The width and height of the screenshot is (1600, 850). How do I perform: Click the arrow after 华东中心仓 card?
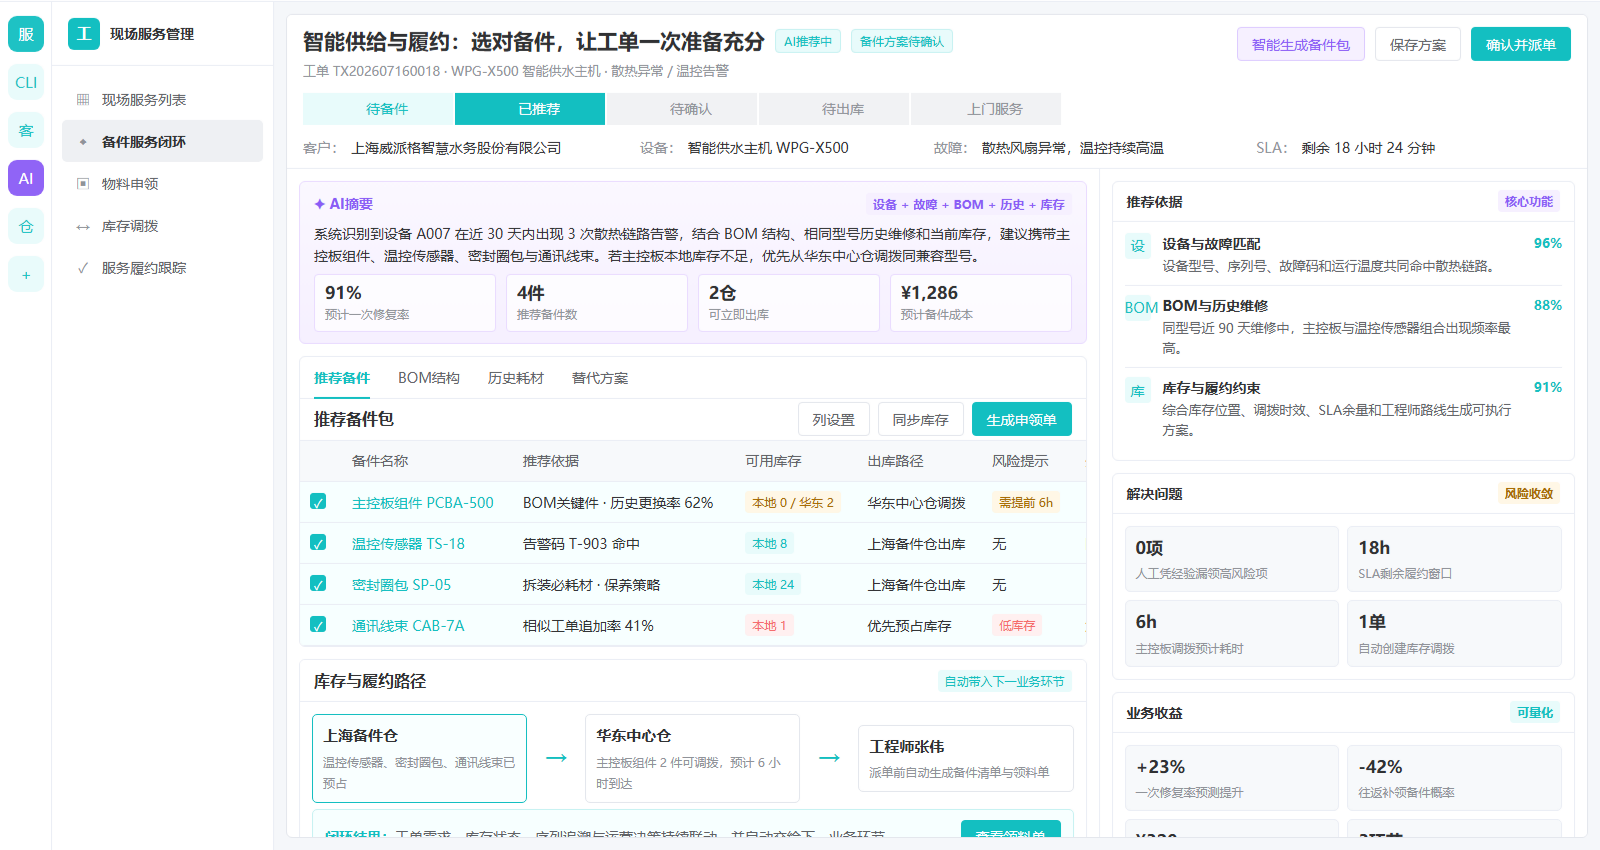pyautogui.click(x=829, y=758)
